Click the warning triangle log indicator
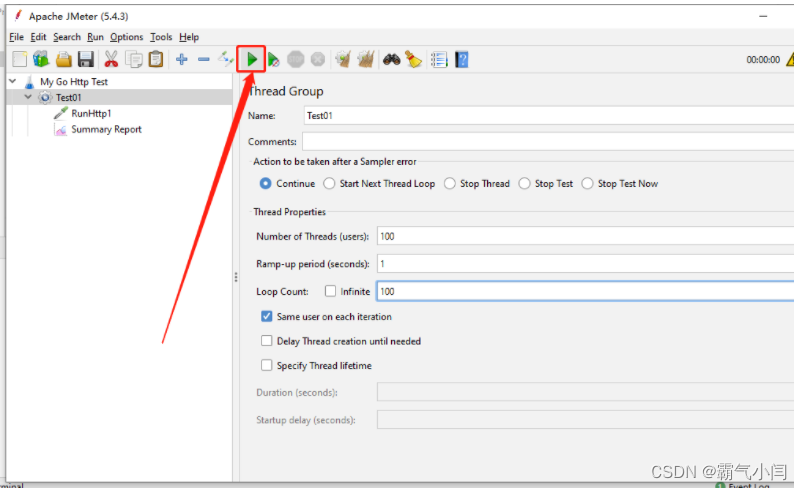The height and width of the screenshot is (490, 802). (x=790, y=59)
